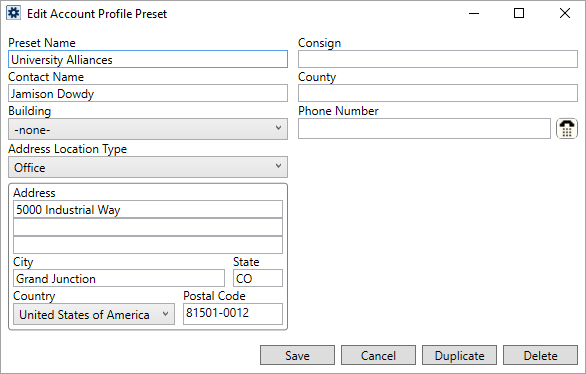The image size is (586, 374).
Task: Click the empty third Address line field
Action: (148, 245)
